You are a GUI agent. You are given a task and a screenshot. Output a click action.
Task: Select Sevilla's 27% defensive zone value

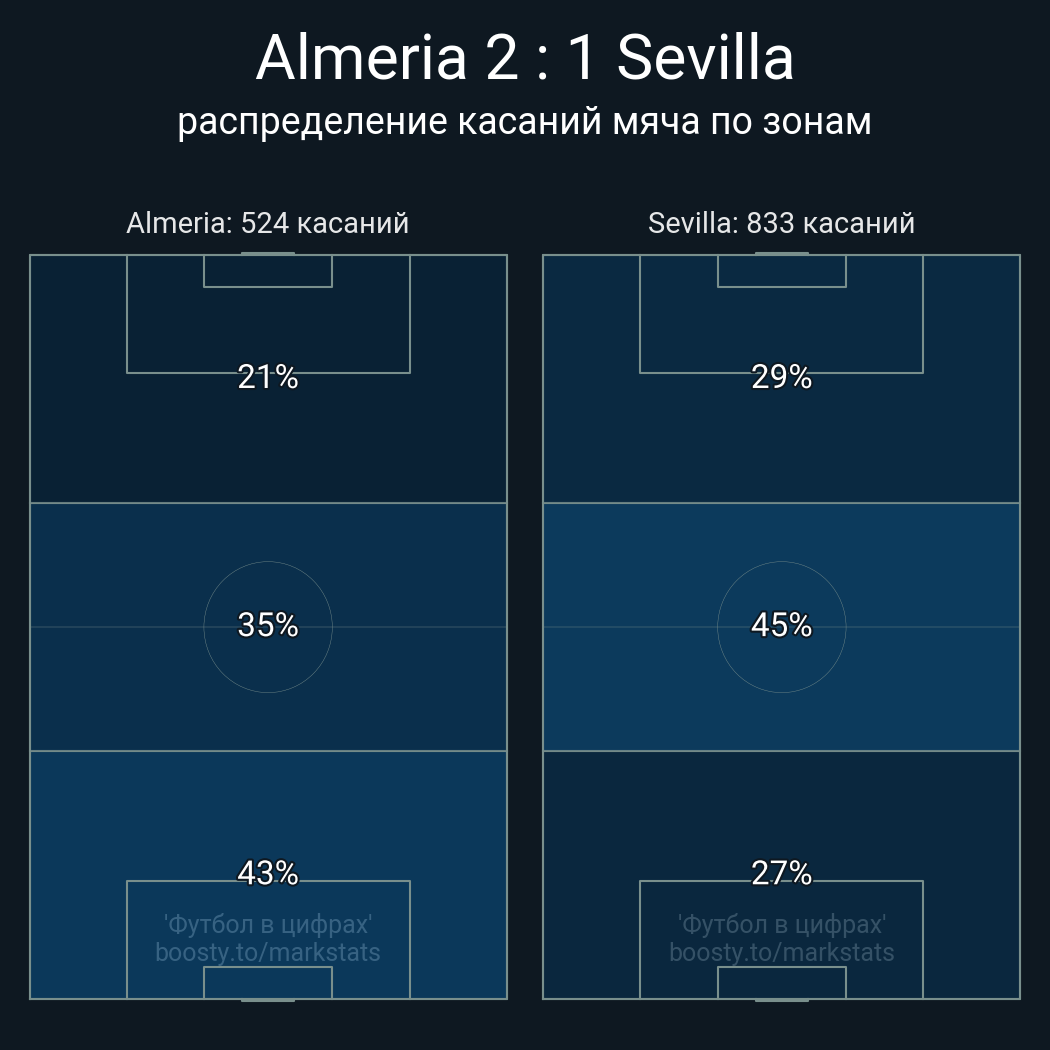click(x=781, y=873)
